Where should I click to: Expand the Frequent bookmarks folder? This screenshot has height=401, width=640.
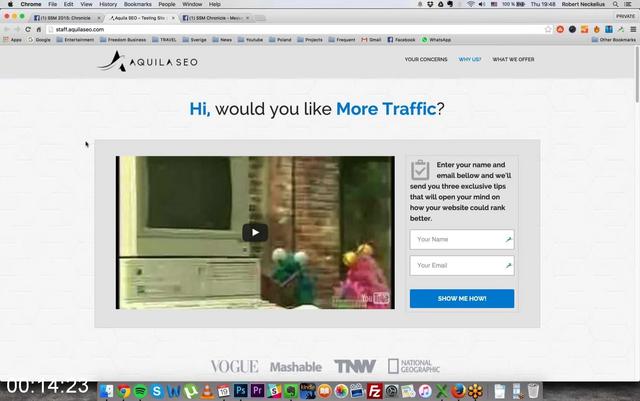point(342,40)
